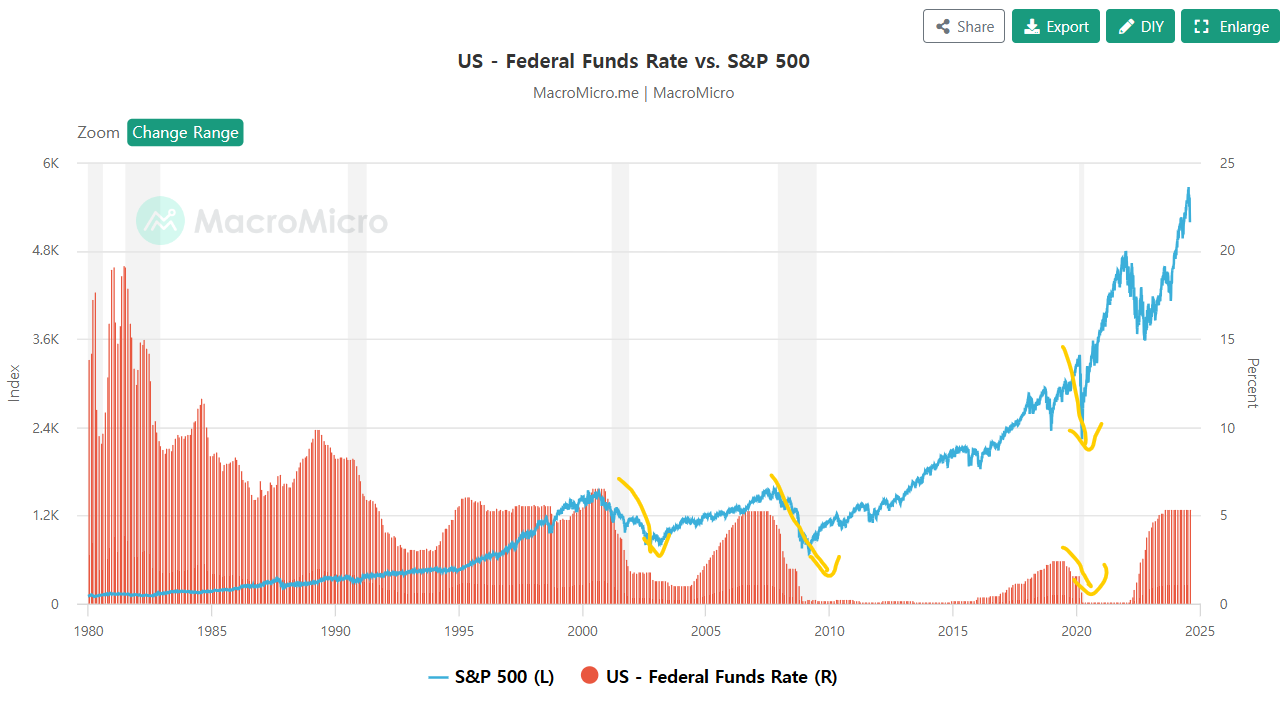Open the DIY pencil editor

tap(1140, 27)
